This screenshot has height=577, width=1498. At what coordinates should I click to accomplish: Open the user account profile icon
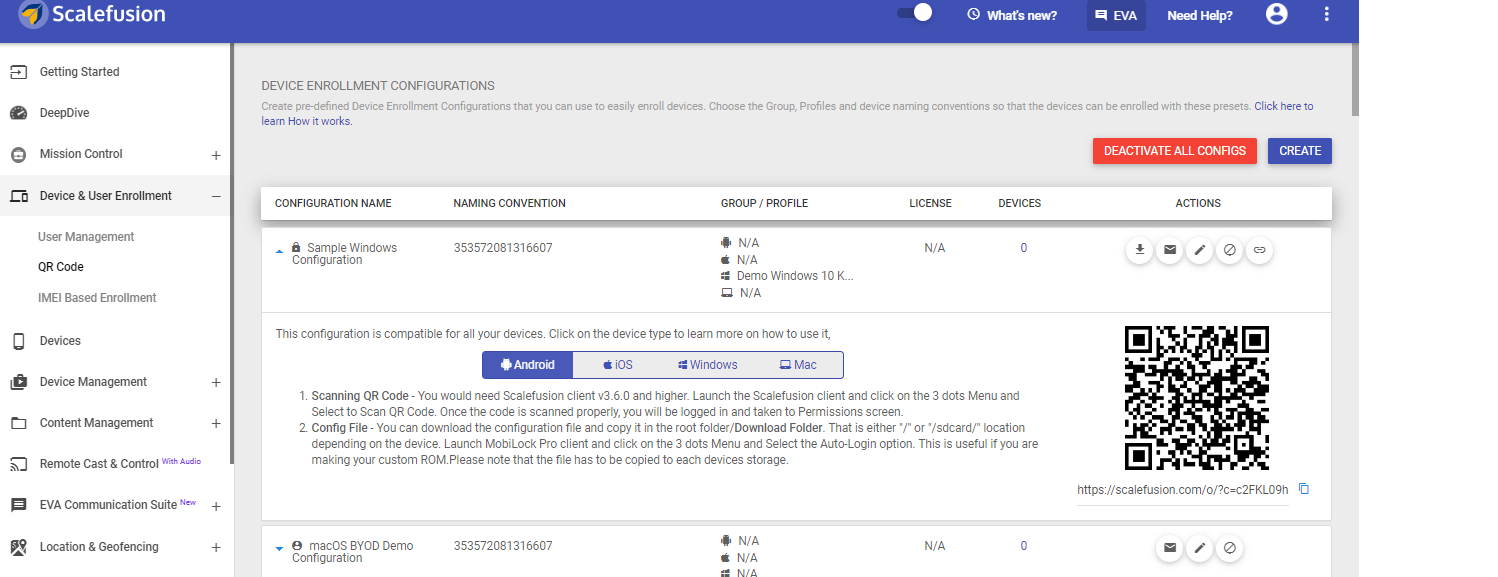(x=1276, y=14)
